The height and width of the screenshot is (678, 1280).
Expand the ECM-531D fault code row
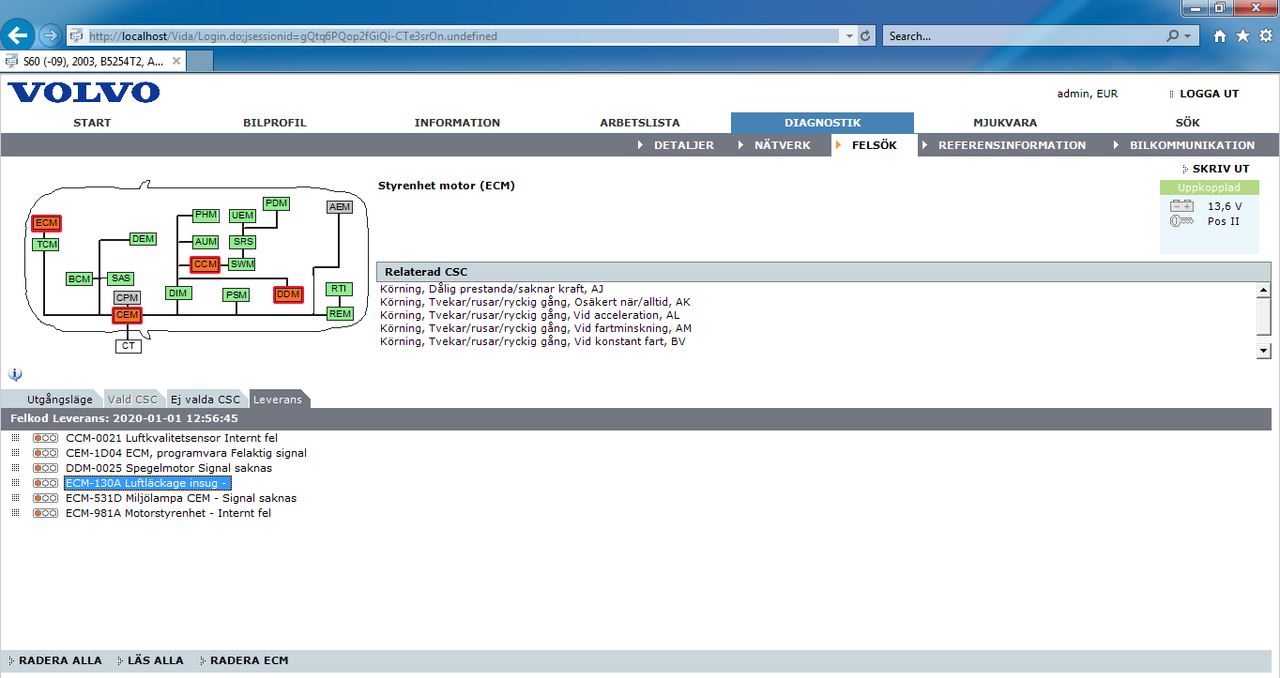coord(15,498)
